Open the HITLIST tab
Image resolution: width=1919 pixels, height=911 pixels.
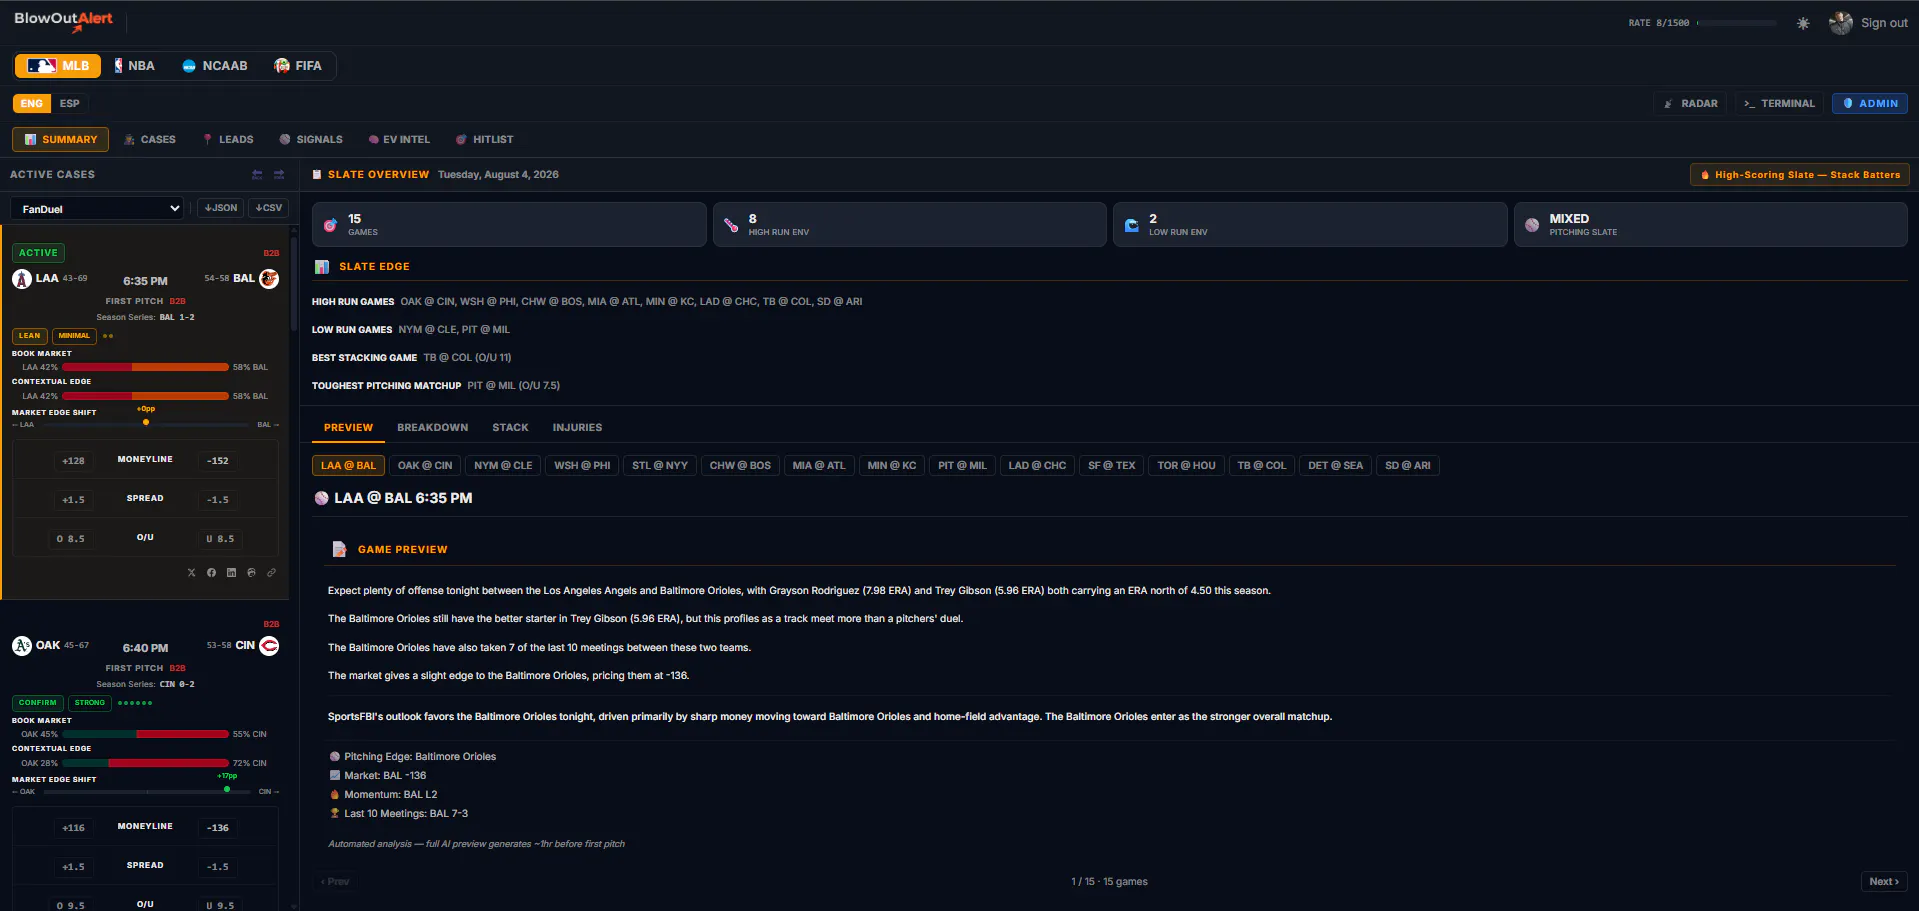[x=484, y=140]
